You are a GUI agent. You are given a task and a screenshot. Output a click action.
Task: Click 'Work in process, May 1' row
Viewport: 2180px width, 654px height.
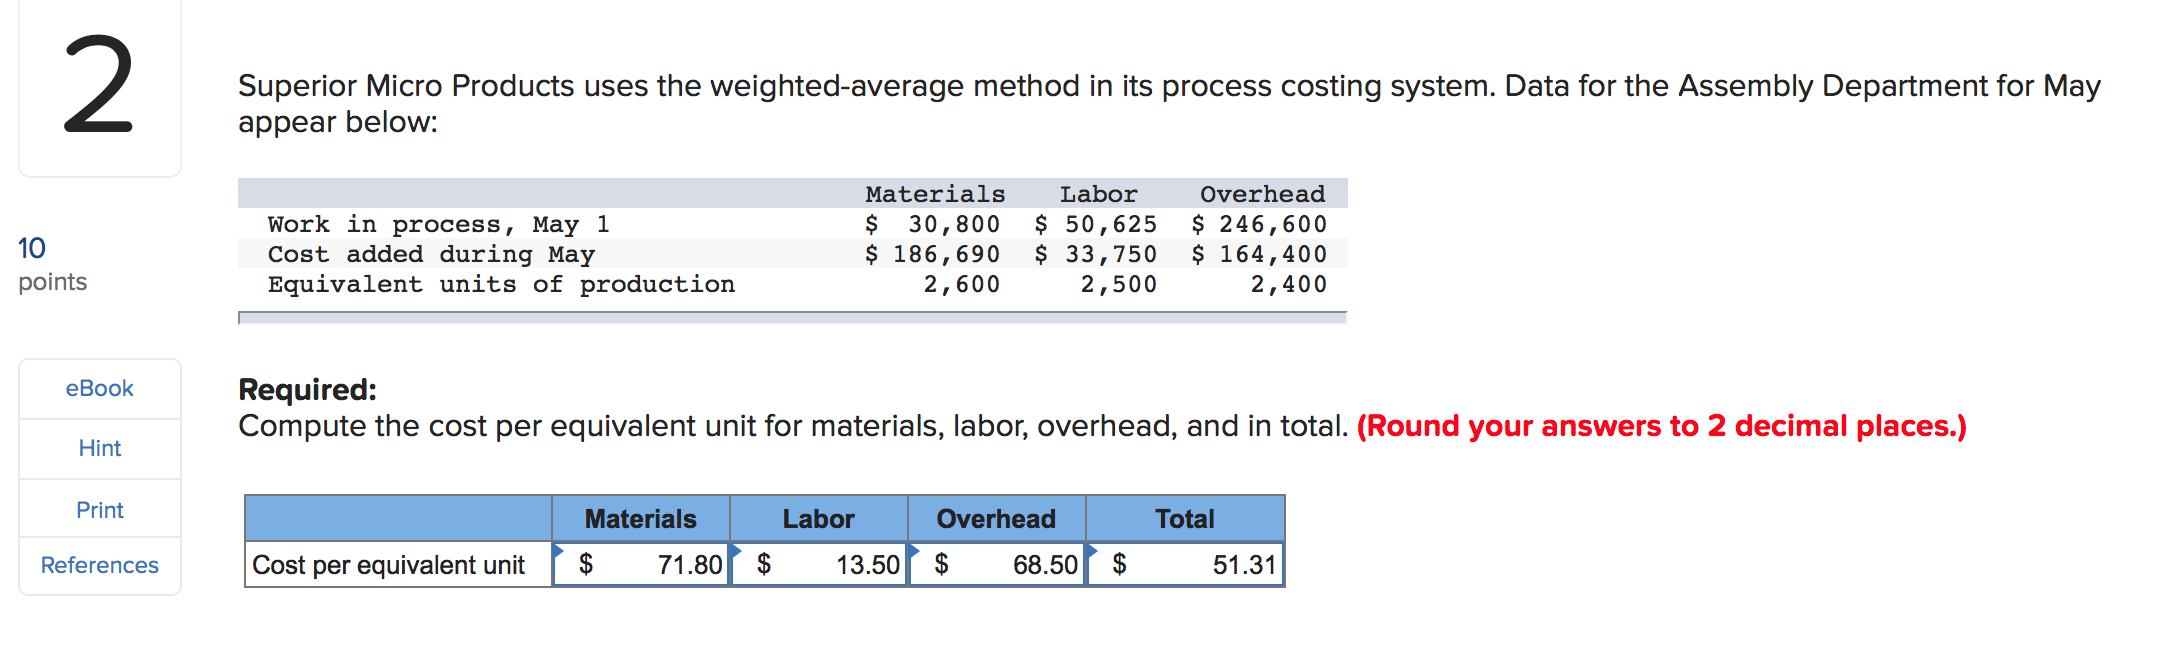point(792,224)
